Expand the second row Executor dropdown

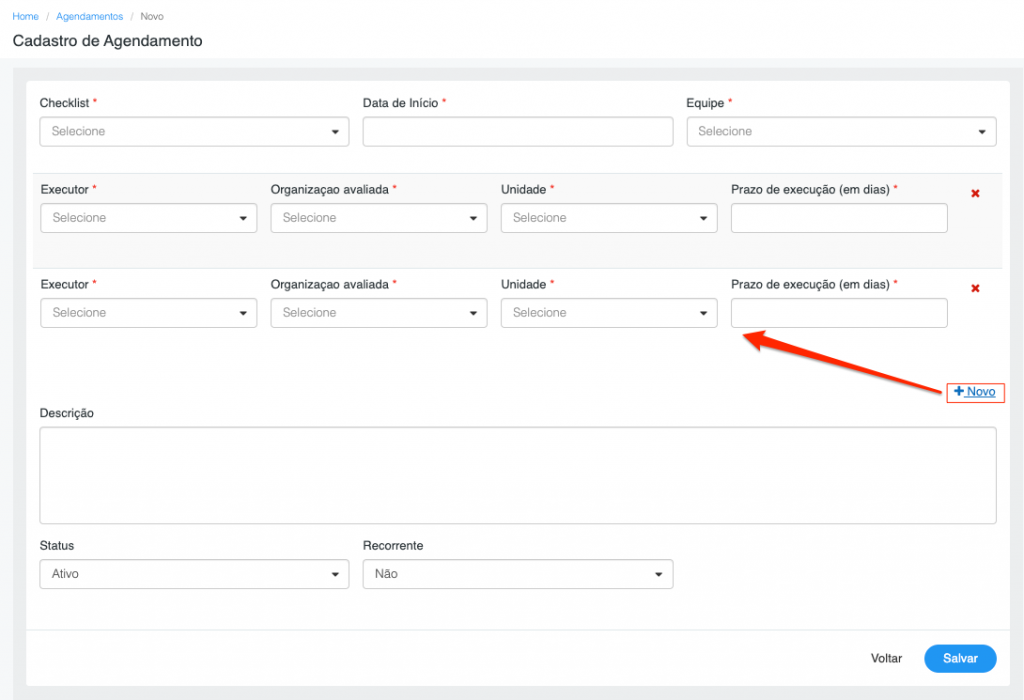tap(149, 313)
